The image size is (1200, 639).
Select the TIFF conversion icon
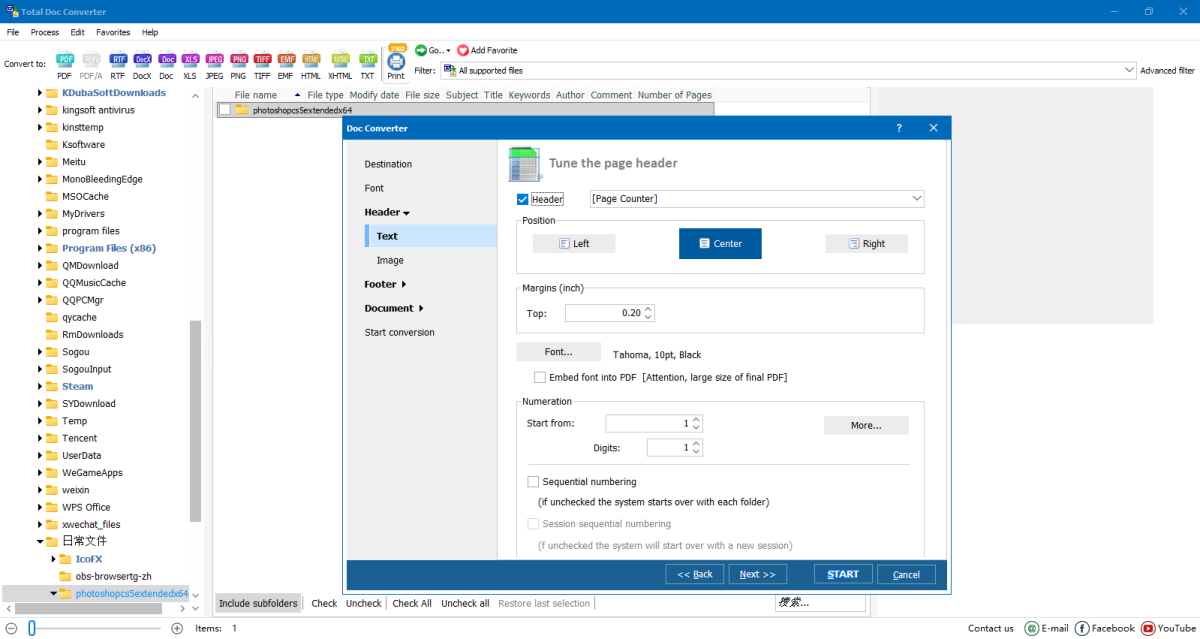262,62
